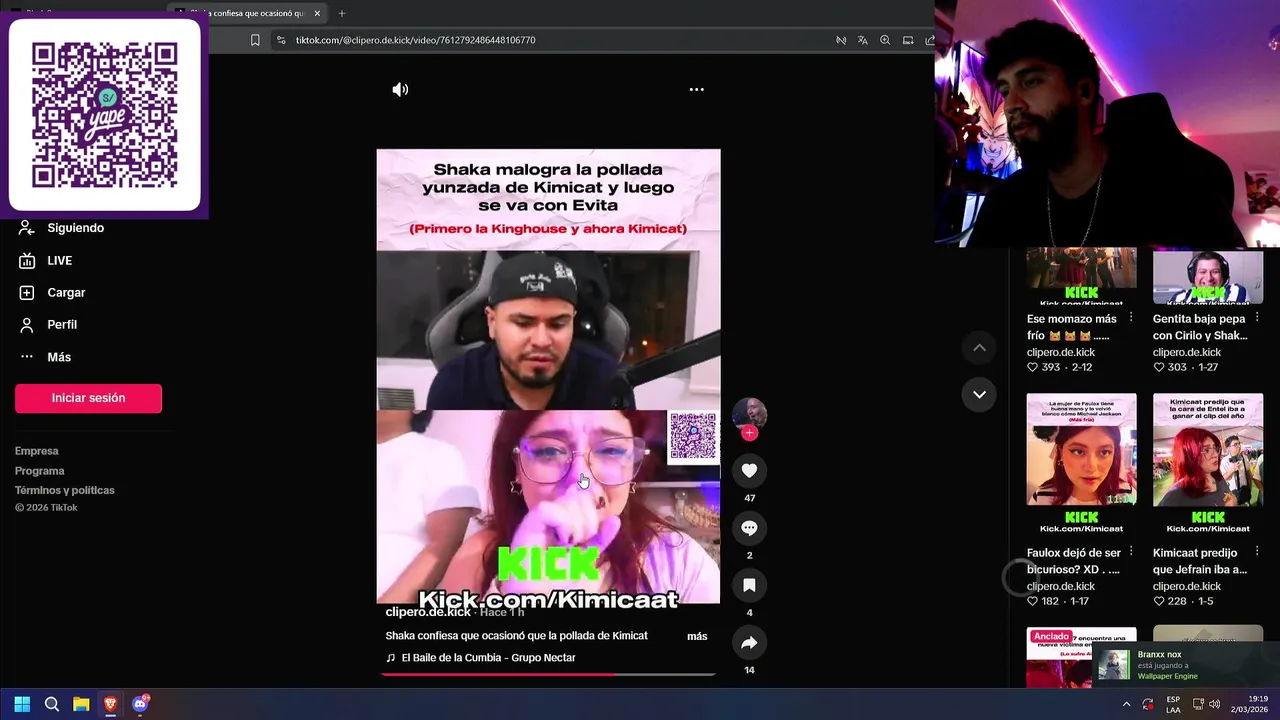Click the Kimicaat predijo que Jefrain title
The height and width of the screenshot is (720, 1280).
pyautogui.click(x=1200, y=561)
